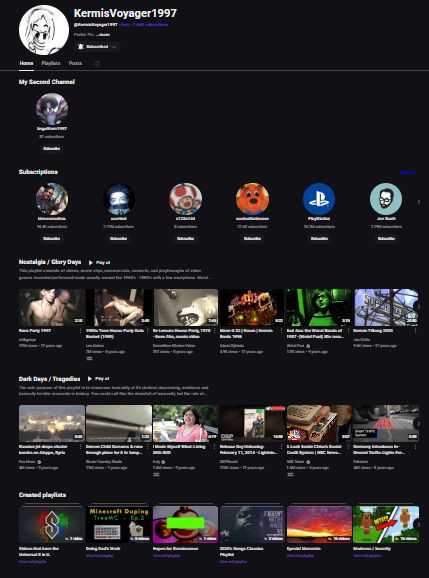Open three-dot menu for Rave Party 1997

coord(81,331)
